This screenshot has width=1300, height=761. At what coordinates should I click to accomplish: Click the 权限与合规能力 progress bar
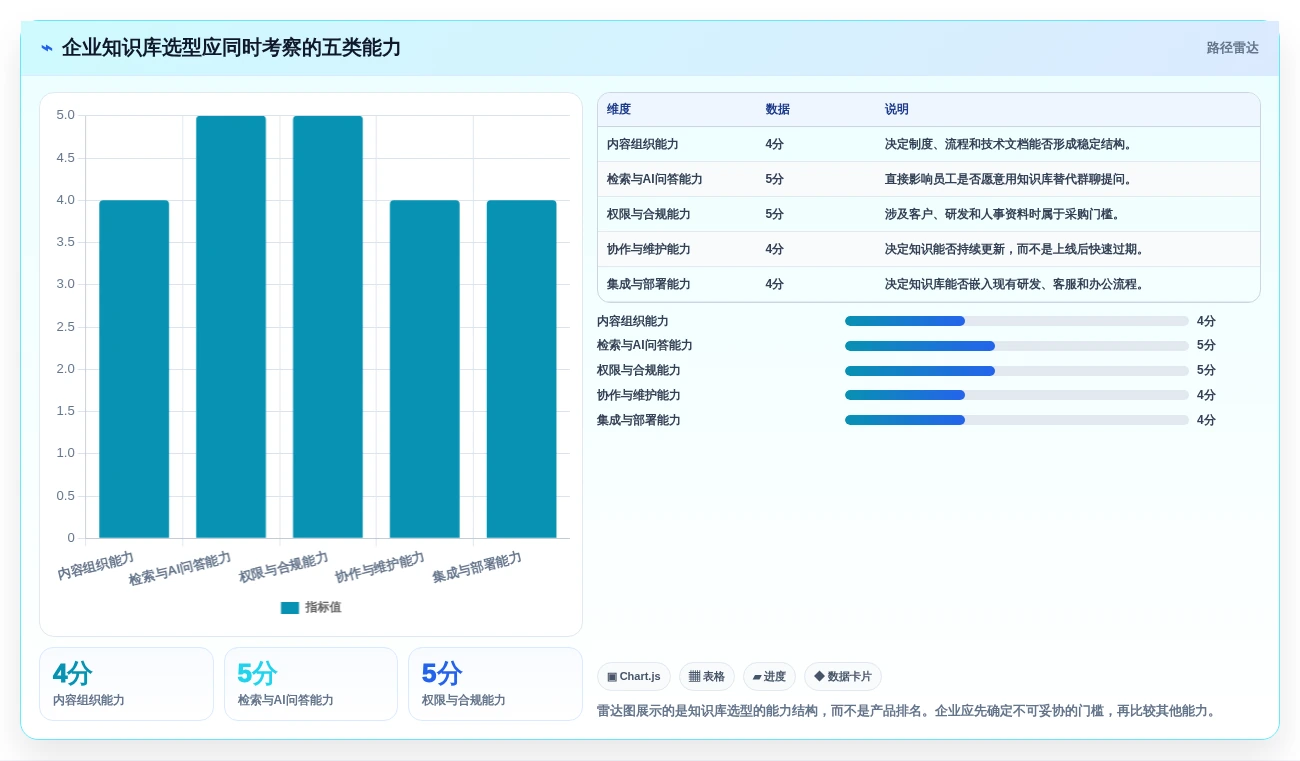tap(1017, 370)
